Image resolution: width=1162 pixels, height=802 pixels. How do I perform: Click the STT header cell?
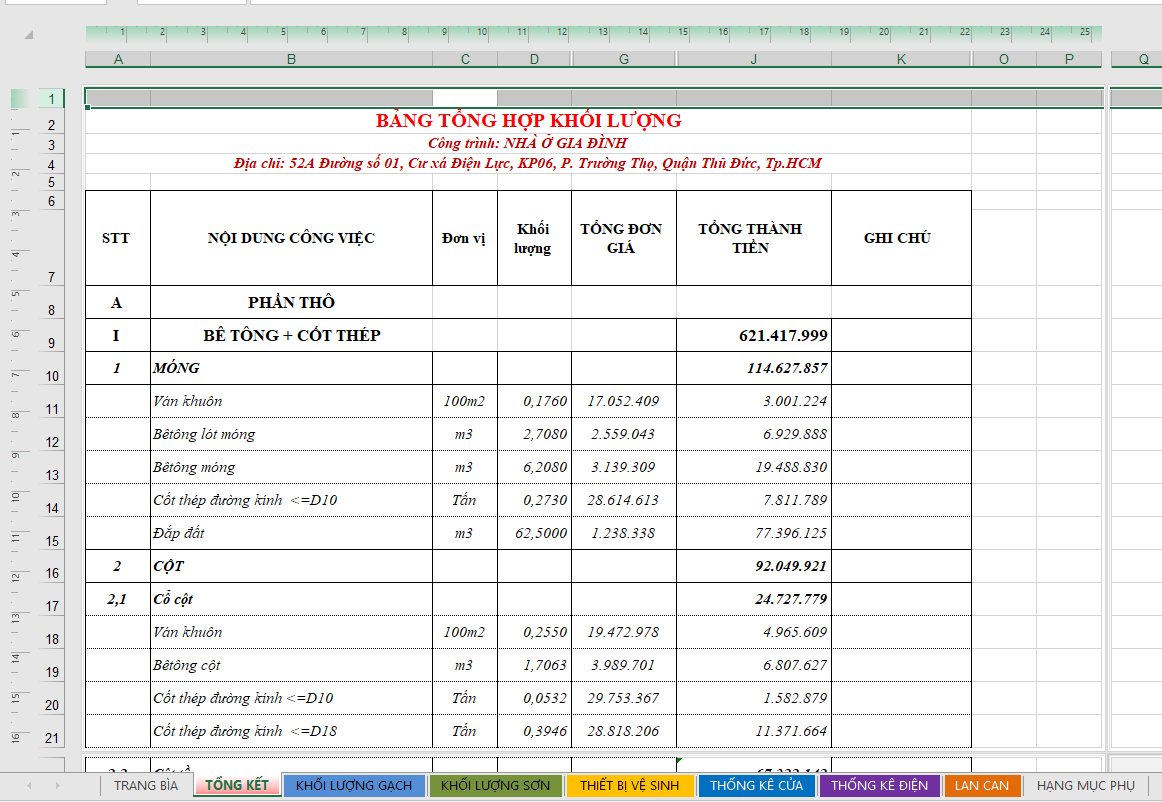118,238
